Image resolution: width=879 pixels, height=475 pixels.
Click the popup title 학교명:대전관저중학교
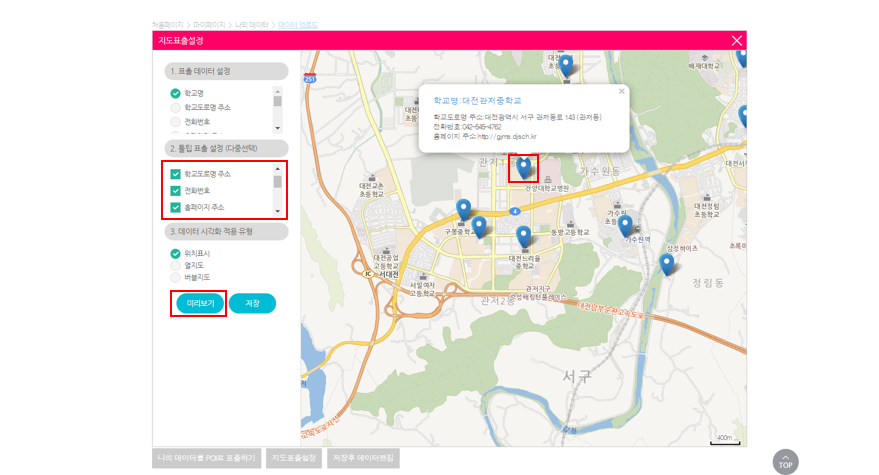(x=477, y=101)
